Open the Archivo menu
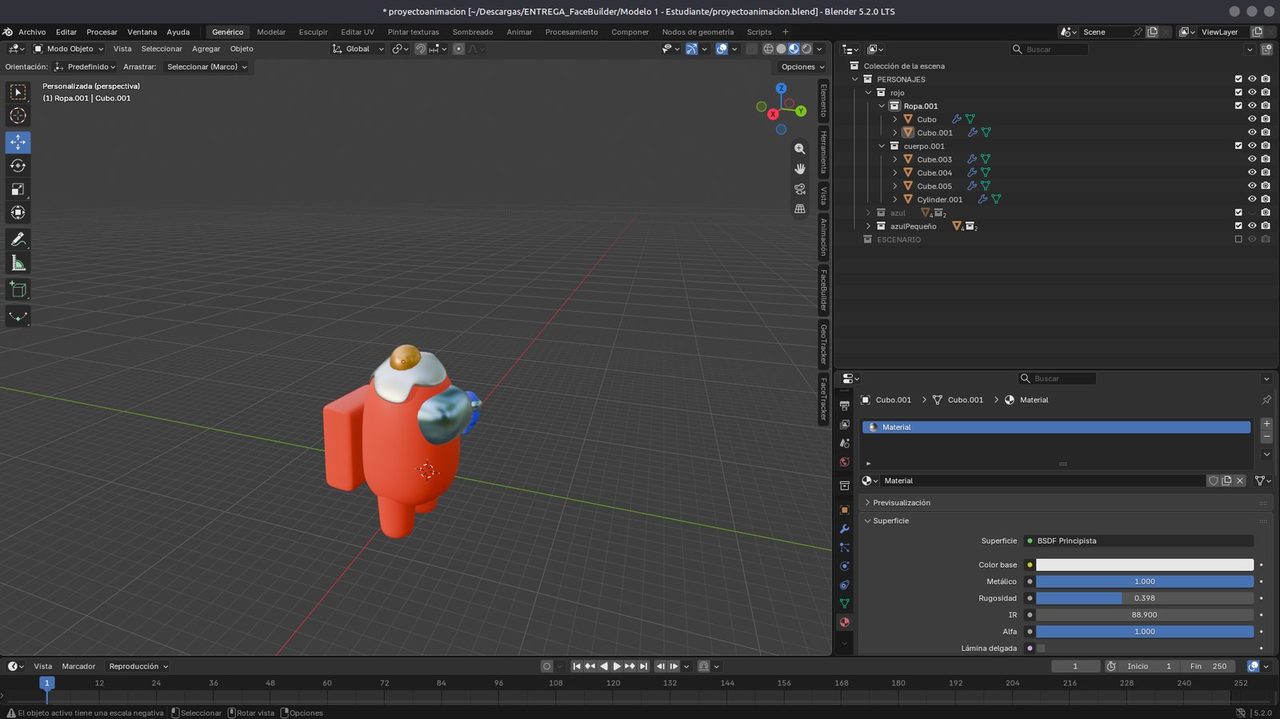The width and height of the screenshot is (1280, 719). (x=32, y=32)
